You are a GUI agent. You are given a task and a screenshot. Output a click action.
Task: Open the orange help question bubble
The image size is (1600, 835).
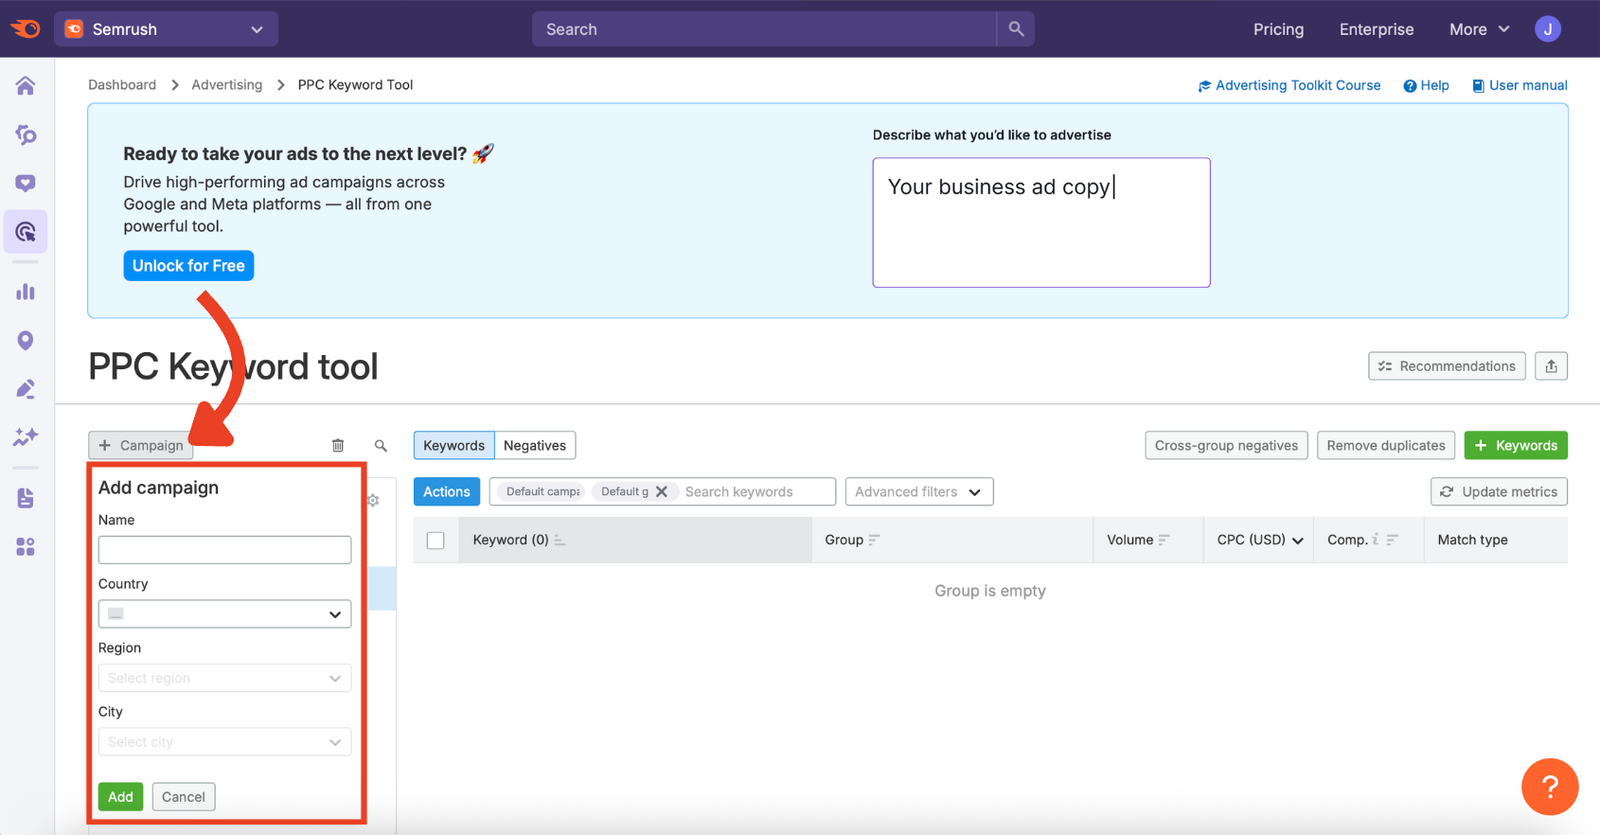pyautogui.click(x=1550, y=787)
